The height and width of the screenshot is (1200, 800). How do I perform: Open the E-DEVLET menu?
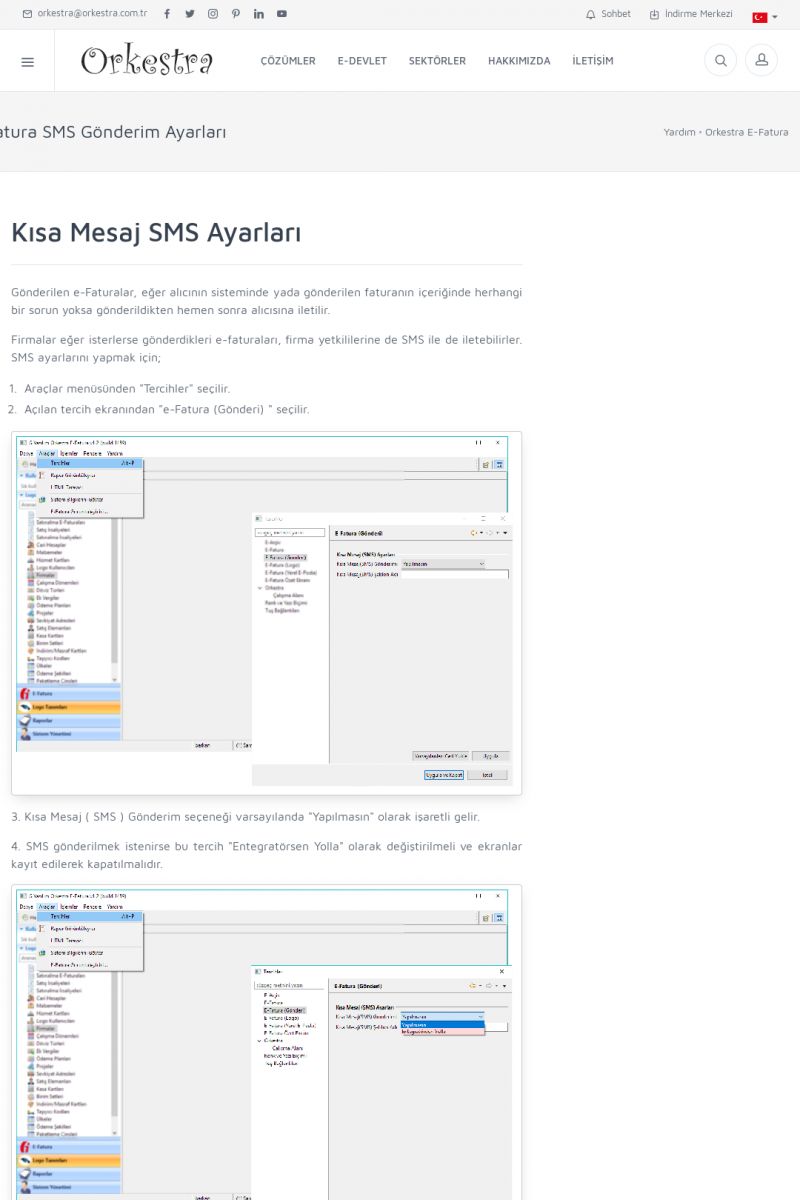click(362, 61)
